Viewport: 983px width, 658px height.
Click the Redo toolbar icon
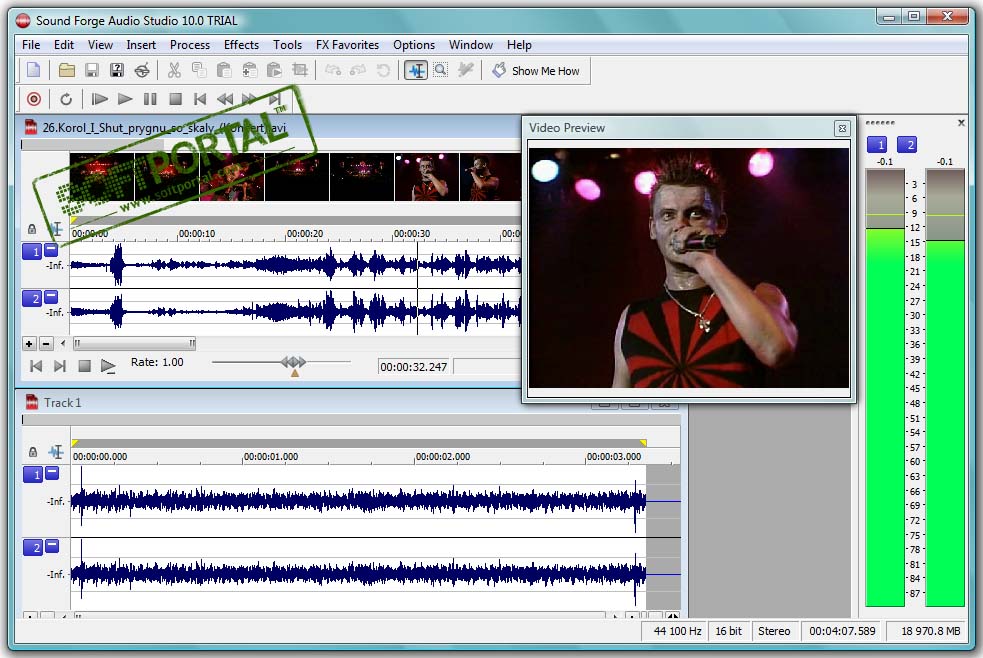[358, 70]
